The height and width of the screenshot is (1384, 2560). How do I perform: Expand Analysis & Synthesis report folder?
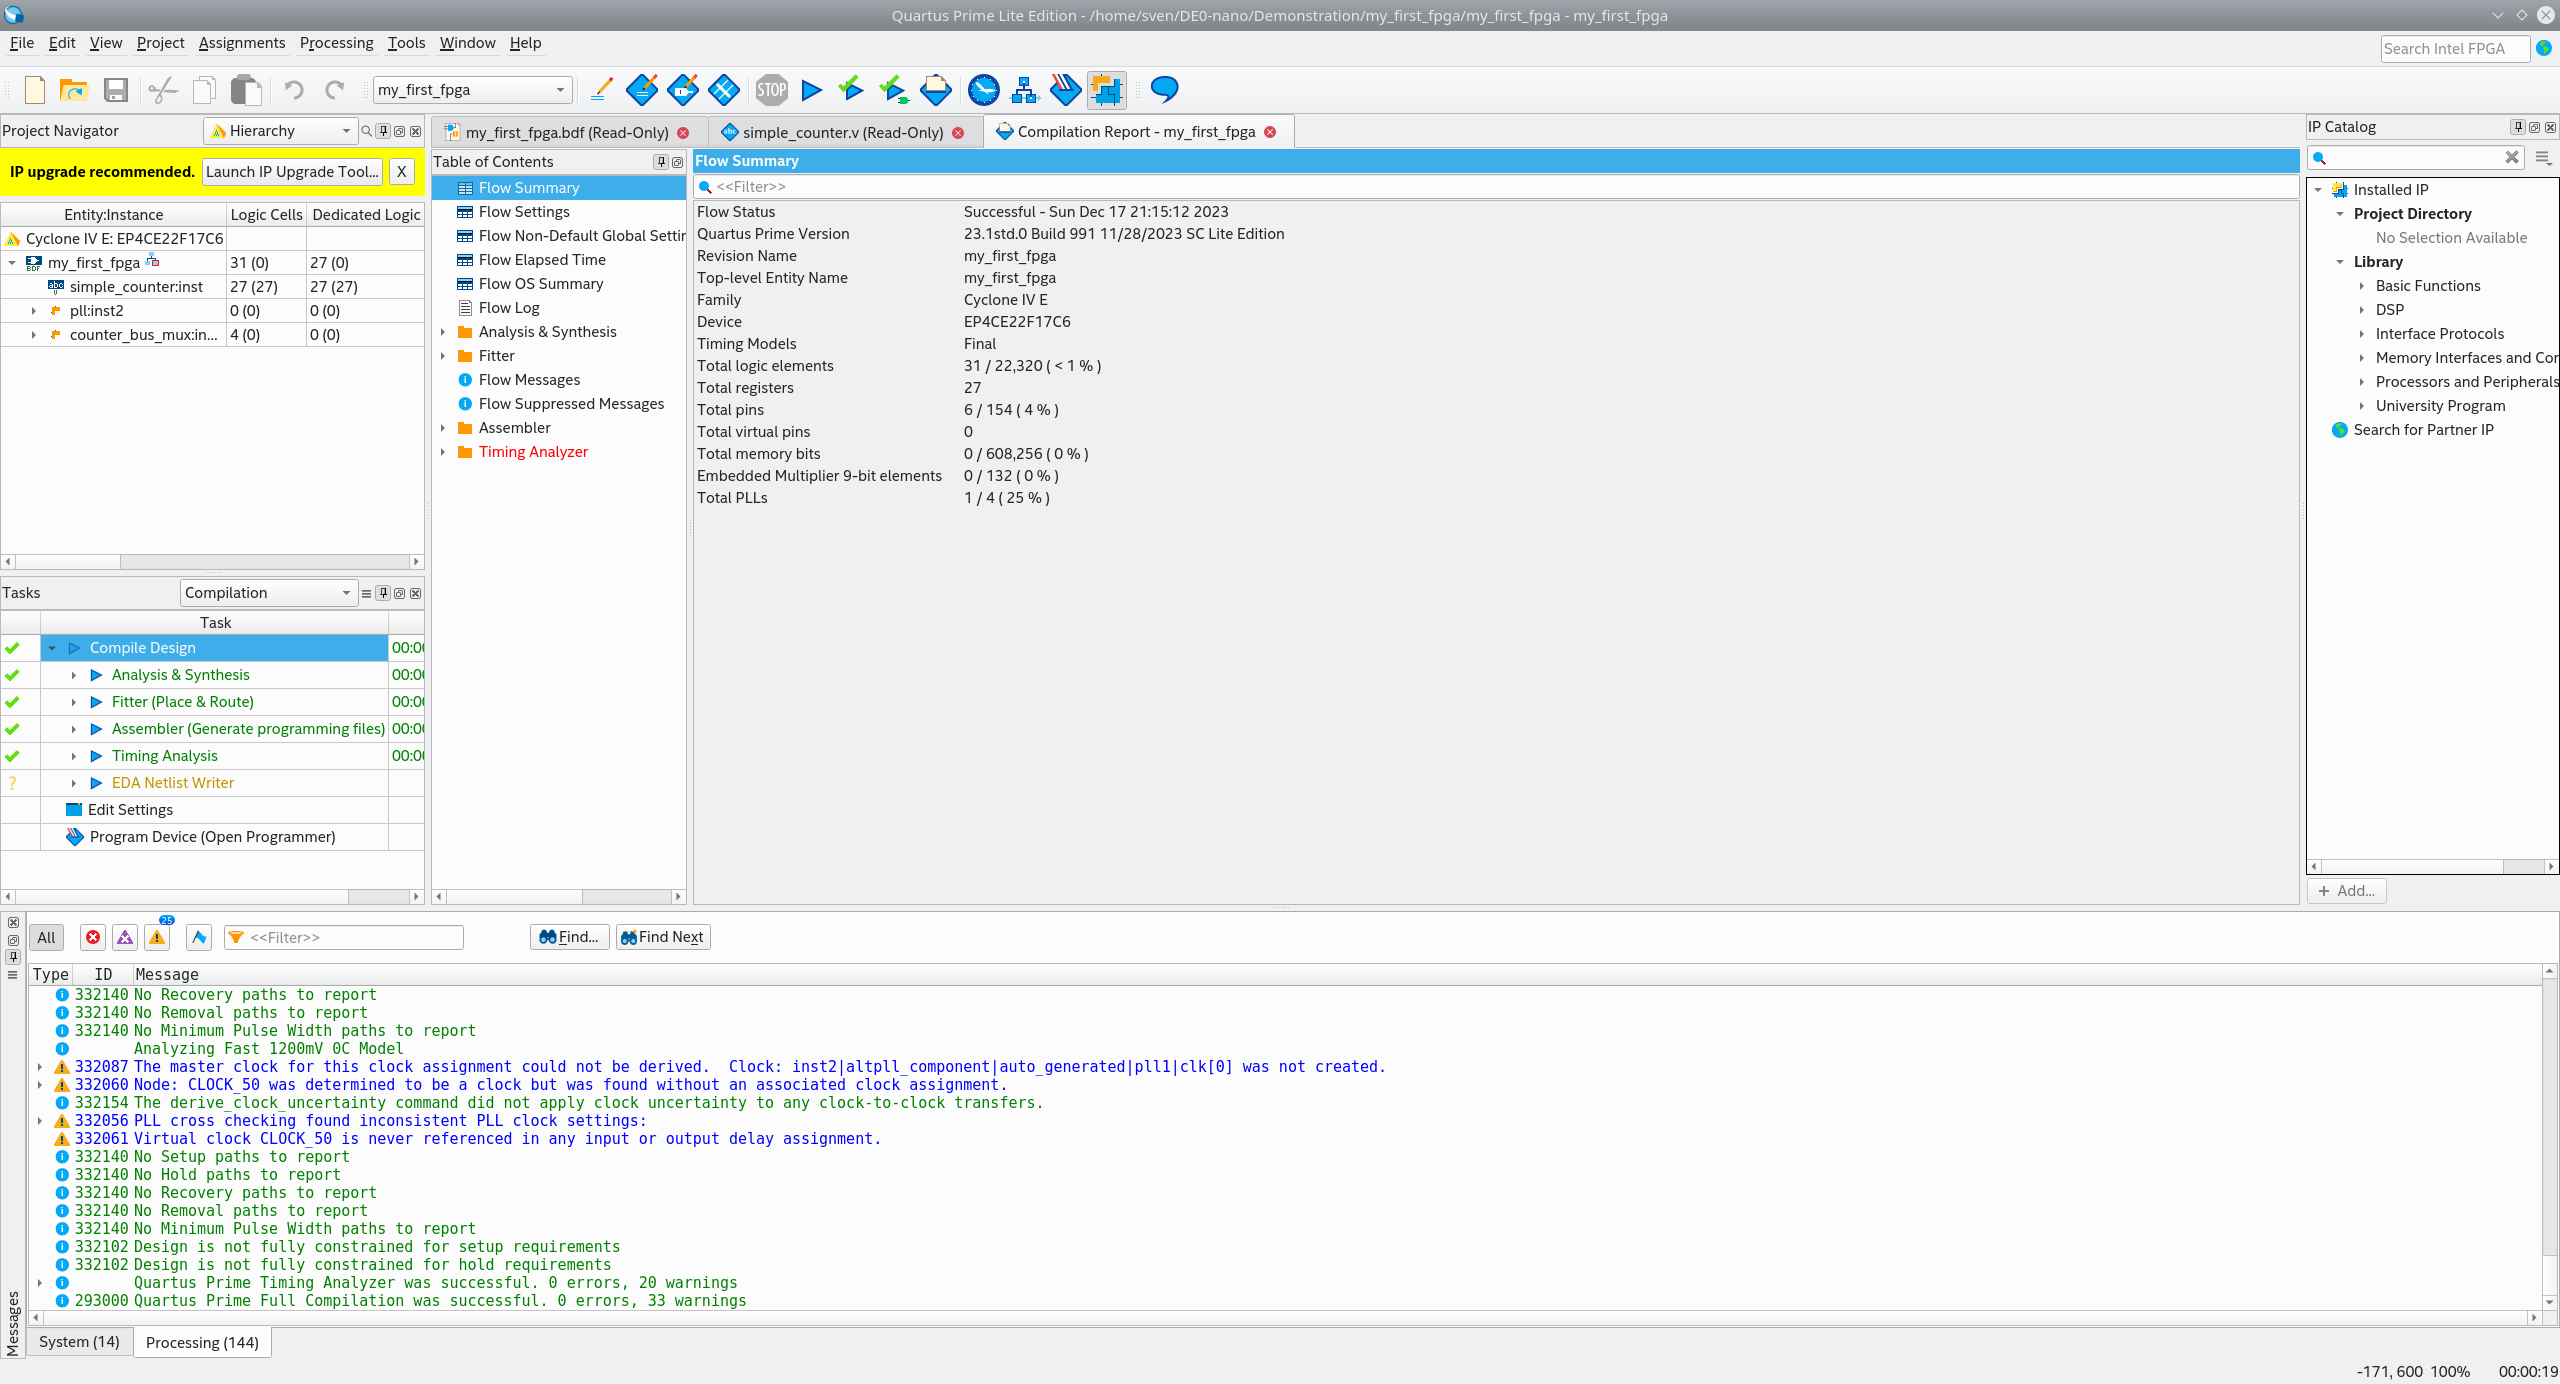pyautogui.click(x=443, y=332)
